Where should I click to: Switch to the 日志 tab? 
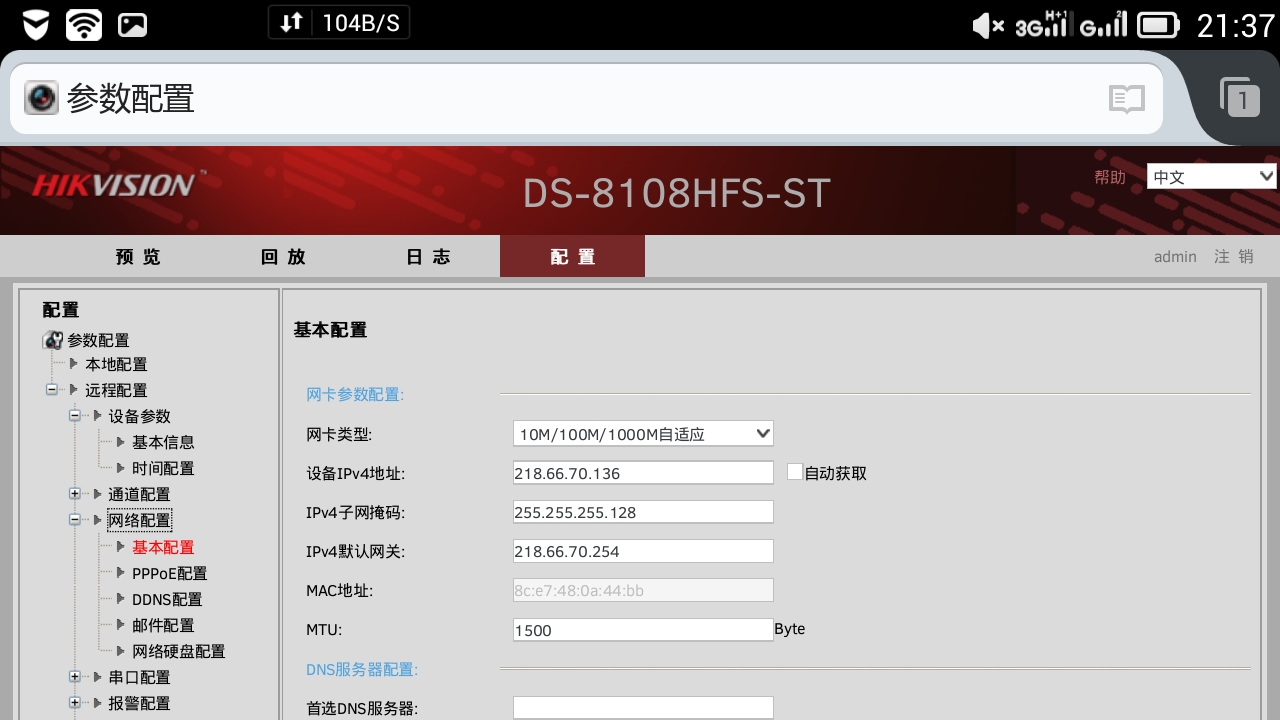428,257
